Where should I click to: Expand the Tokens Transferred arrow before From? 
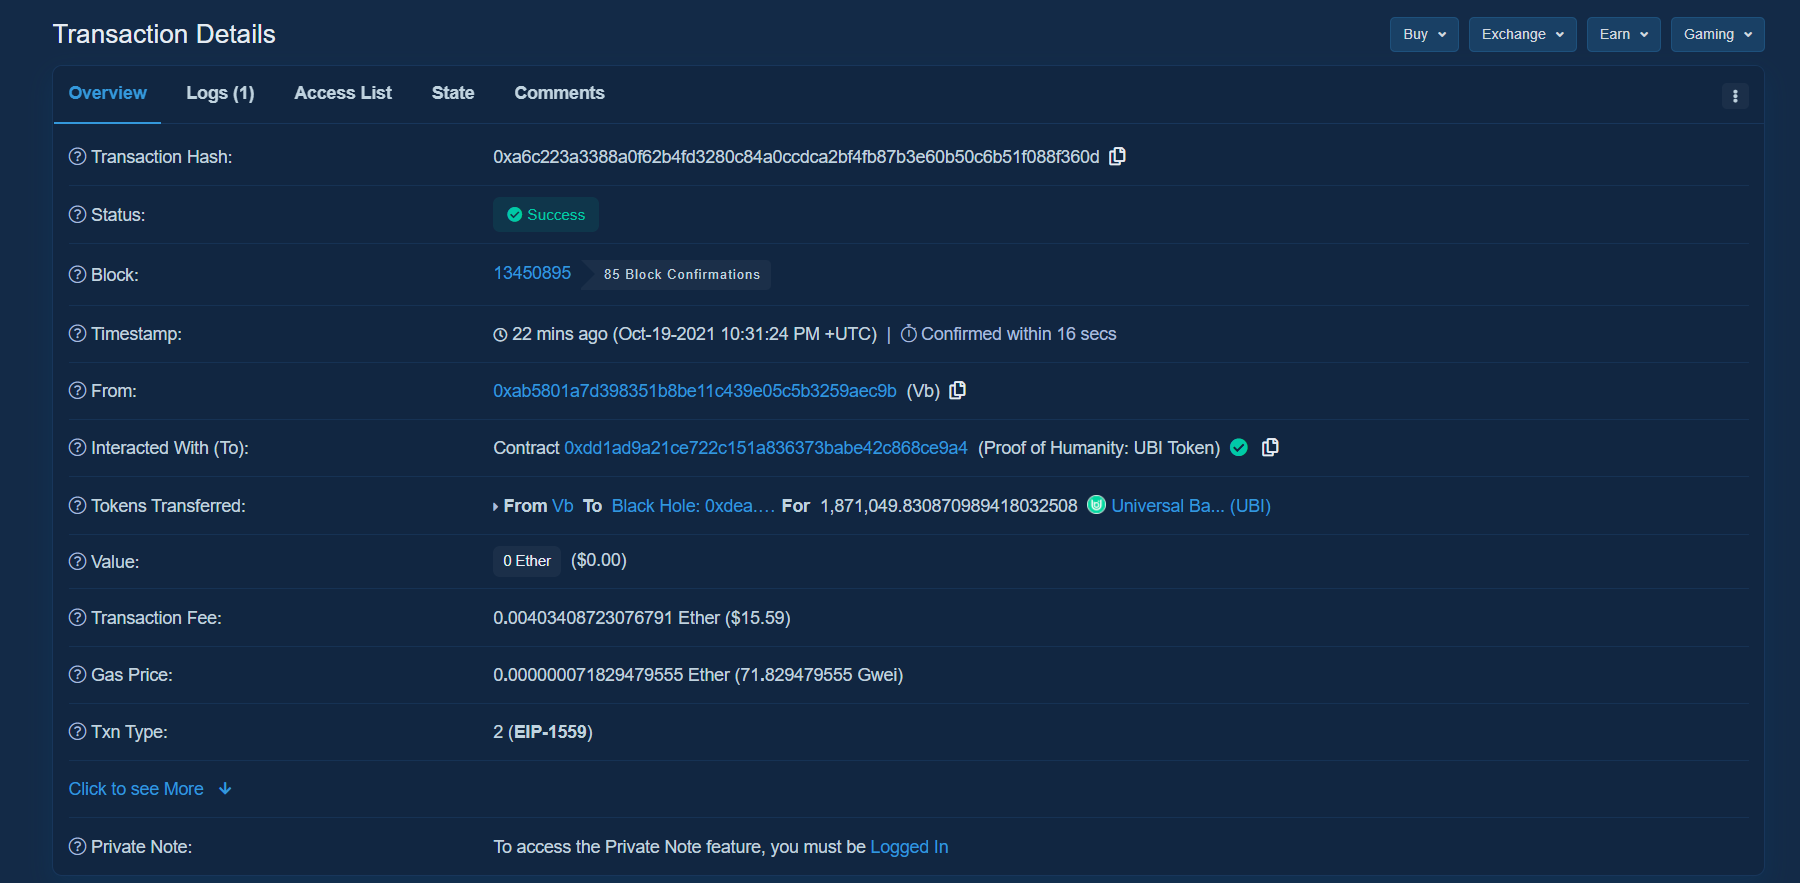click(495, 507)
